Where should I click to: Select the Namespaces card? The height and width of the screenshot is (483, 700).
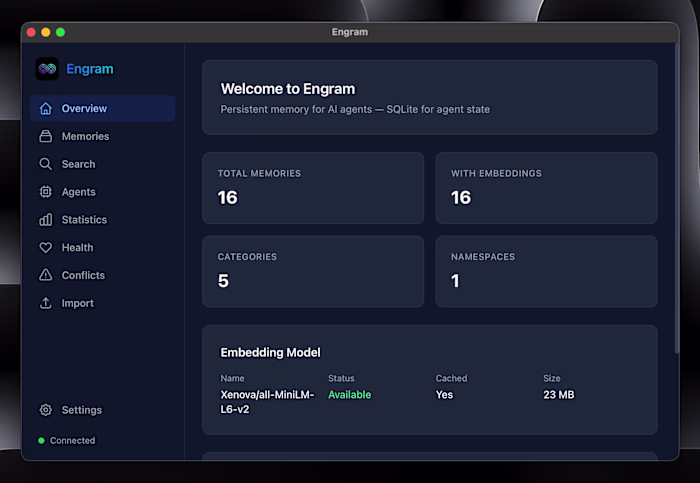click(x=546, y=271)
